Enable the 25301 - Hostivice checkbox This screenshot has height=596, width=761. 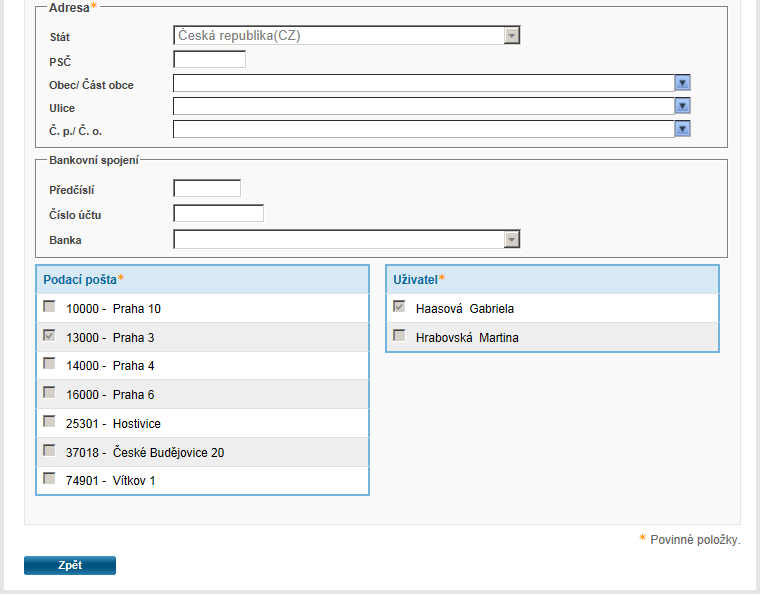[49, 422]
